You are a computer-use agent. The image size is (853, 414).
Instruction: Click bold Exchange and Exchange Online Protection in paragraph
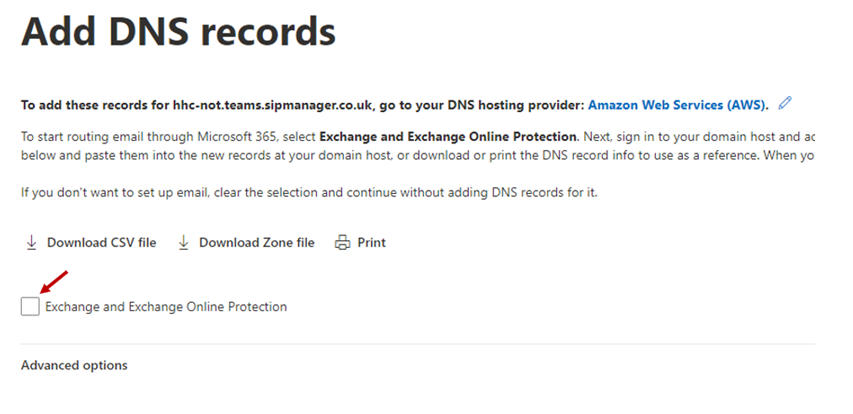point(448,137)
